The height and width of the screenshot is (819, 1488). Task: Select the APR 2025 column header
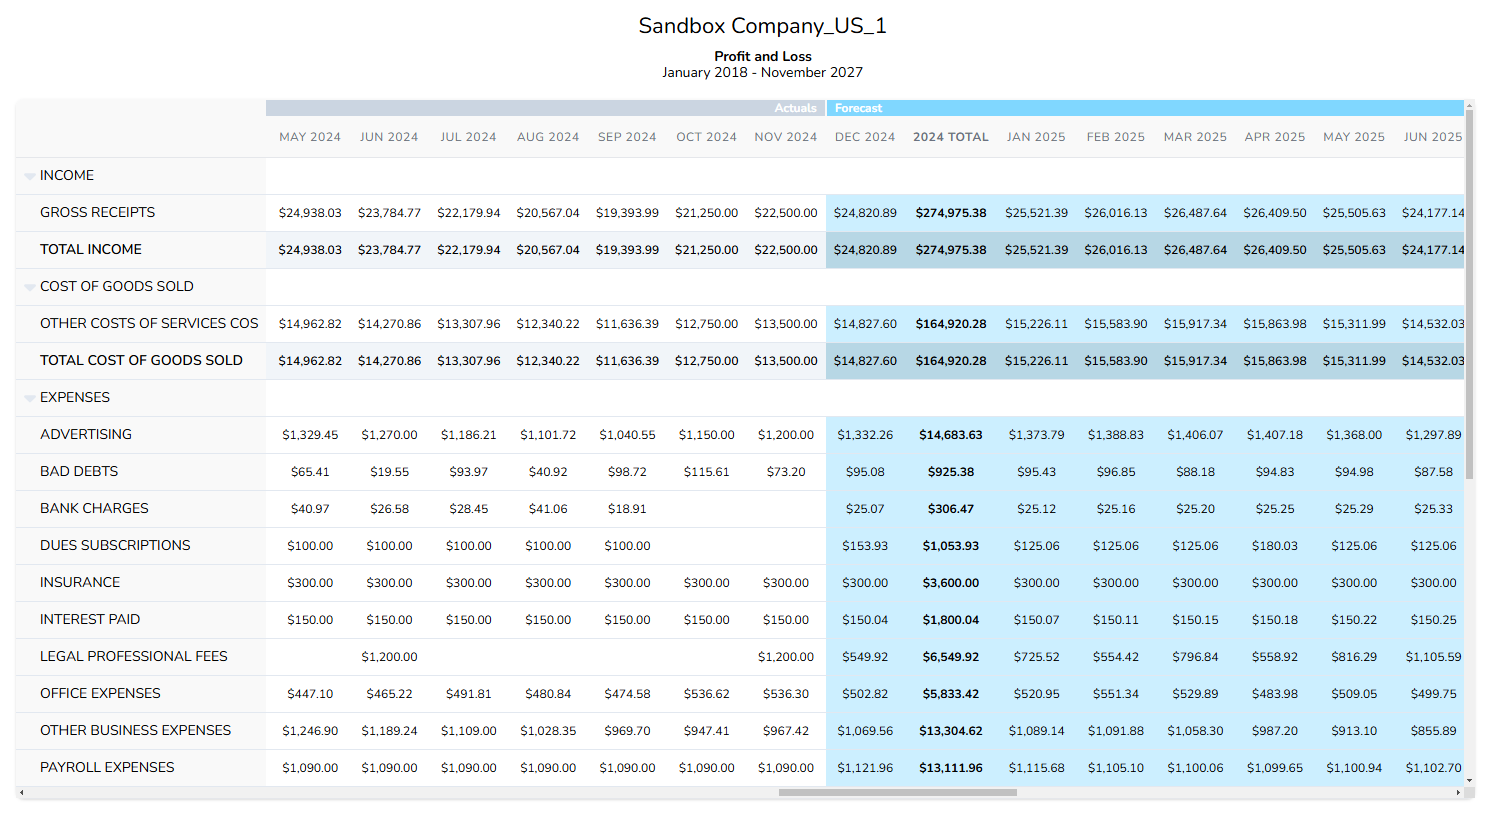click(x=1275, y=137)
